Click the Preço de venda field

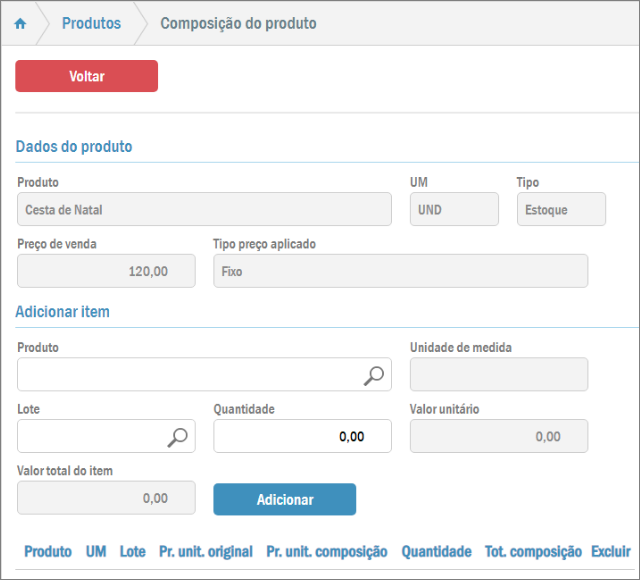tap(106, 271)
